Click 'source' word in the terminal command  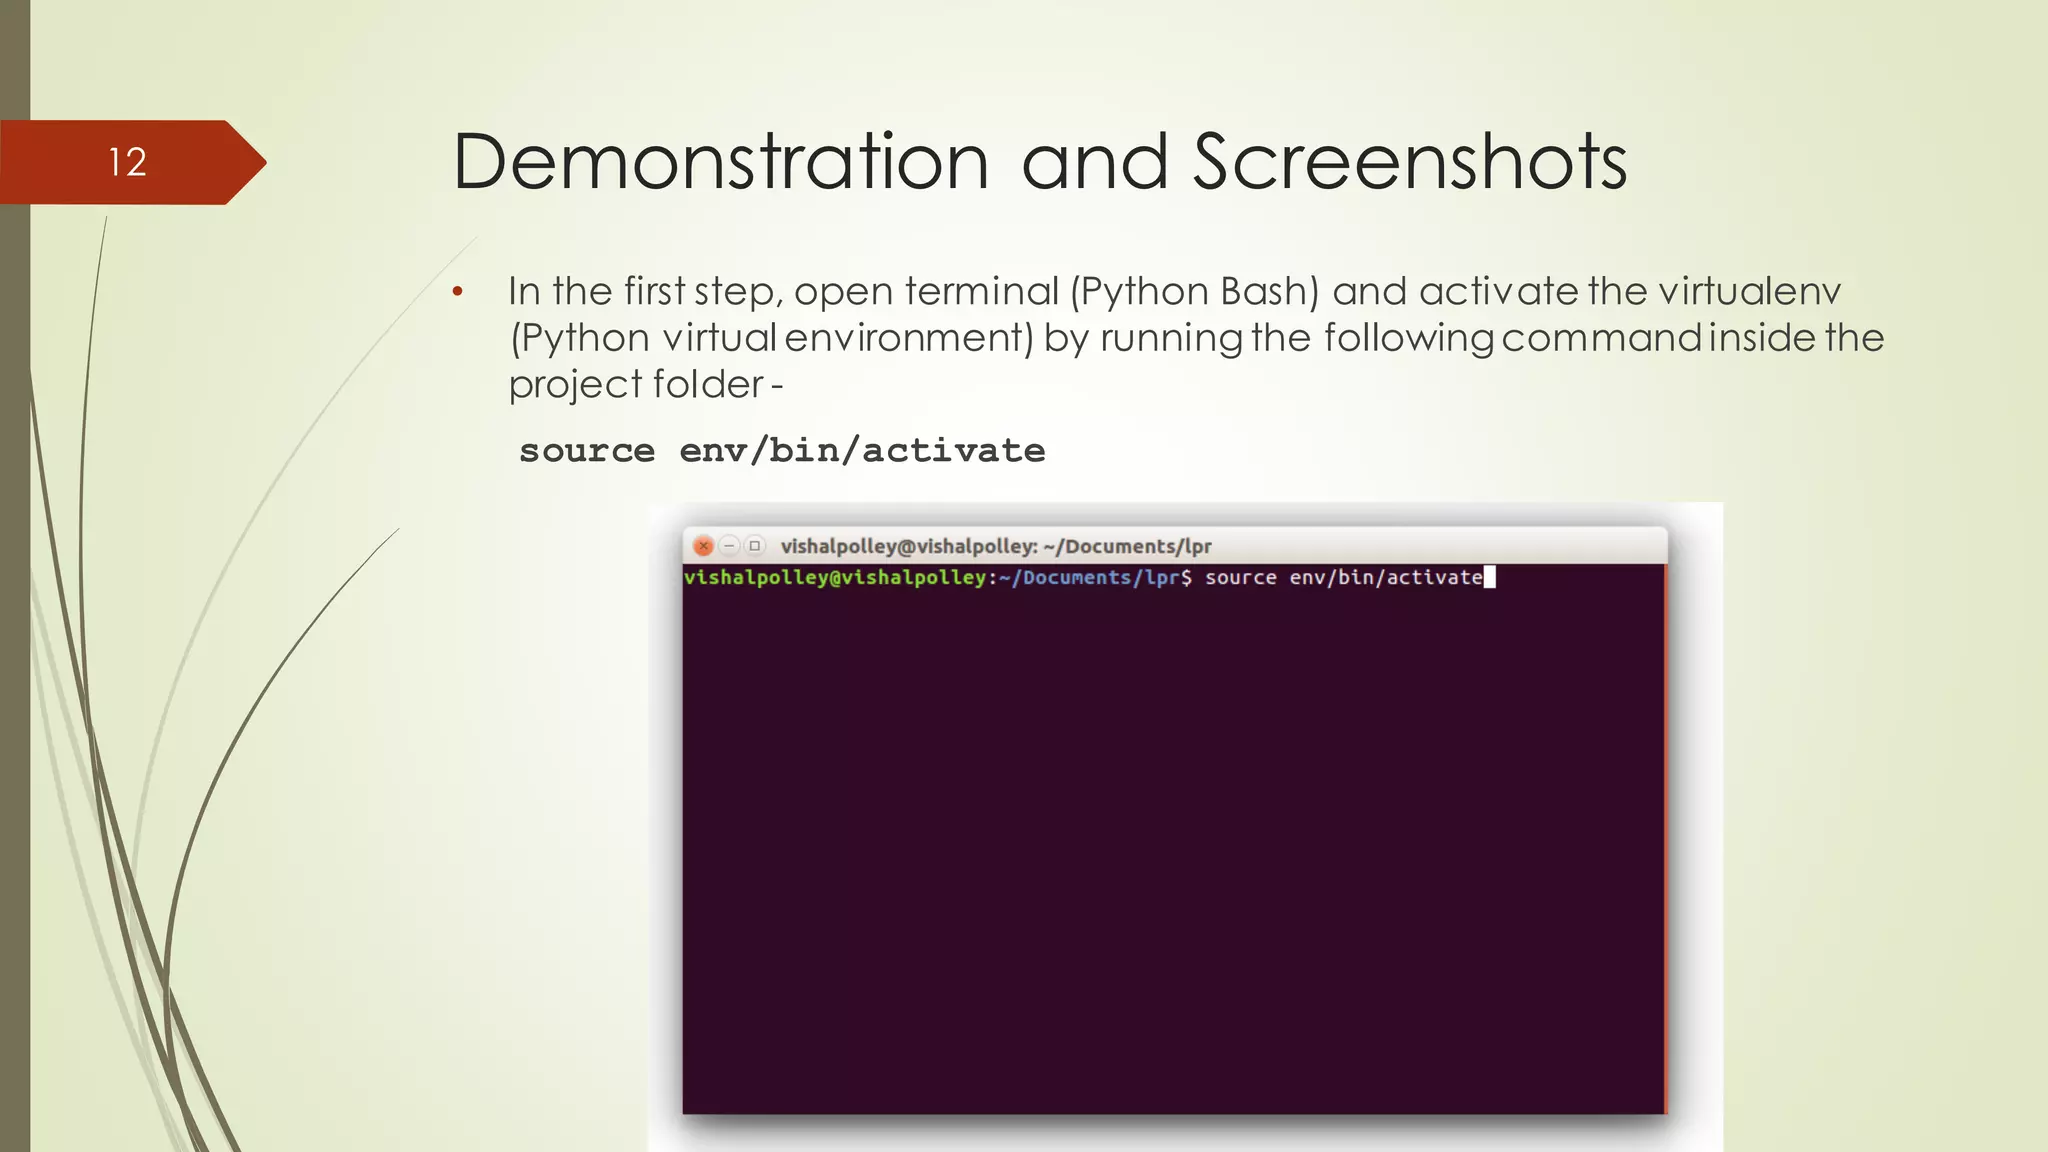click(x=1240, y=577)
